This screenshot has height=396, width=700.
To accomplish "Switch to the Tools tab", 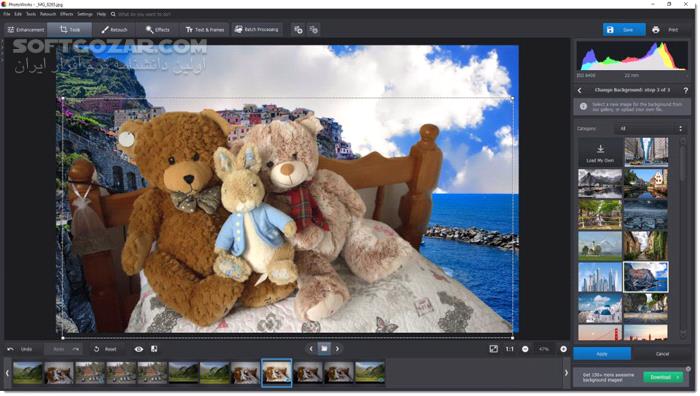I will 70,30.
